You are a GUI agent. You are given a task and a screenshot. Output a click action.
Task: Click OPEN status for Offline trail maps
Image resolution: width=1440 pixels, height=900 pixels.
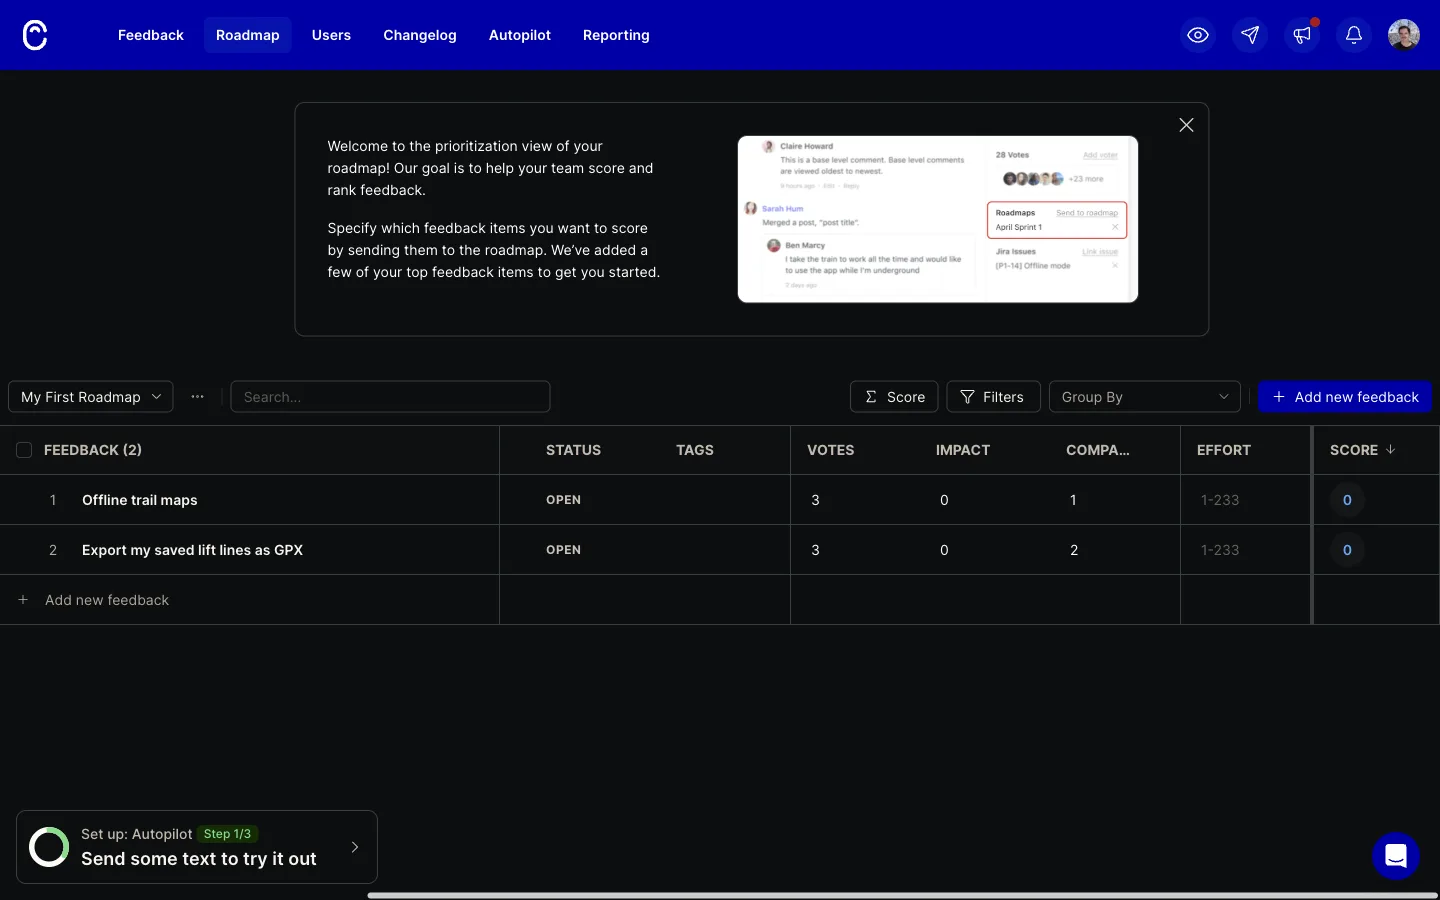tap(563, 500)
